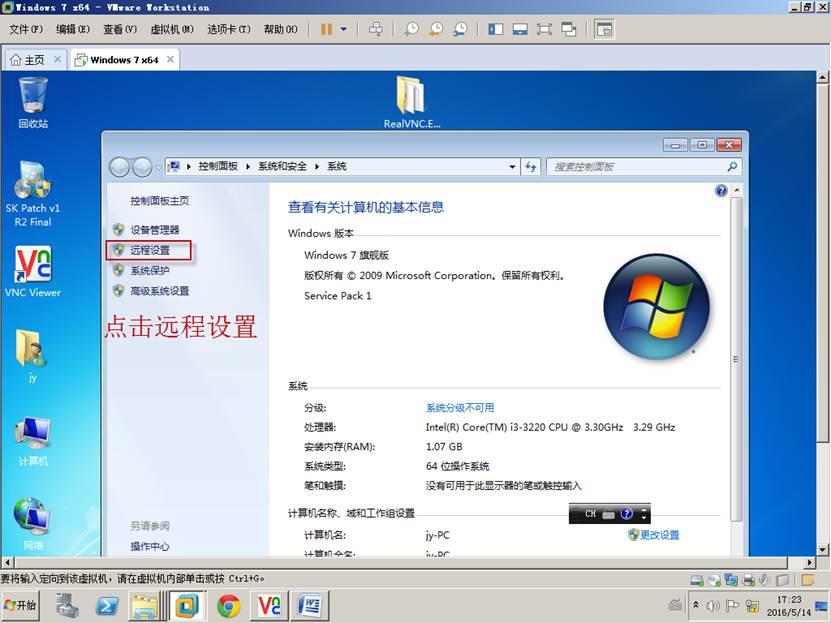Open the 选项卡(T) menu
Image resolution: width=831 pixels, height=623 pixels.
[228, 29]
